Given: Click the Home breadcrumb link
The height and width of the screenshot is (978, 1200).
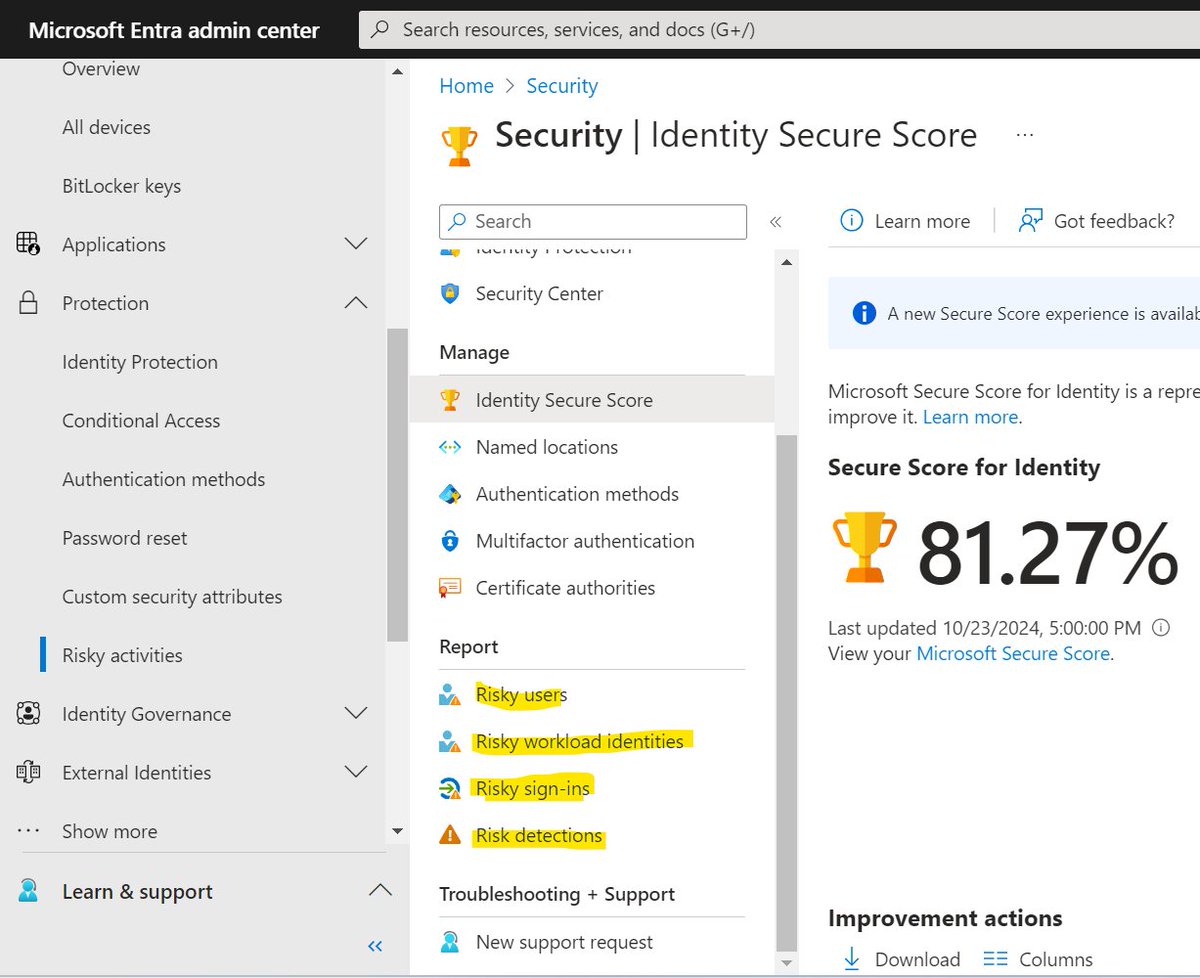Looking at the screenshot, I should point(466,86).
